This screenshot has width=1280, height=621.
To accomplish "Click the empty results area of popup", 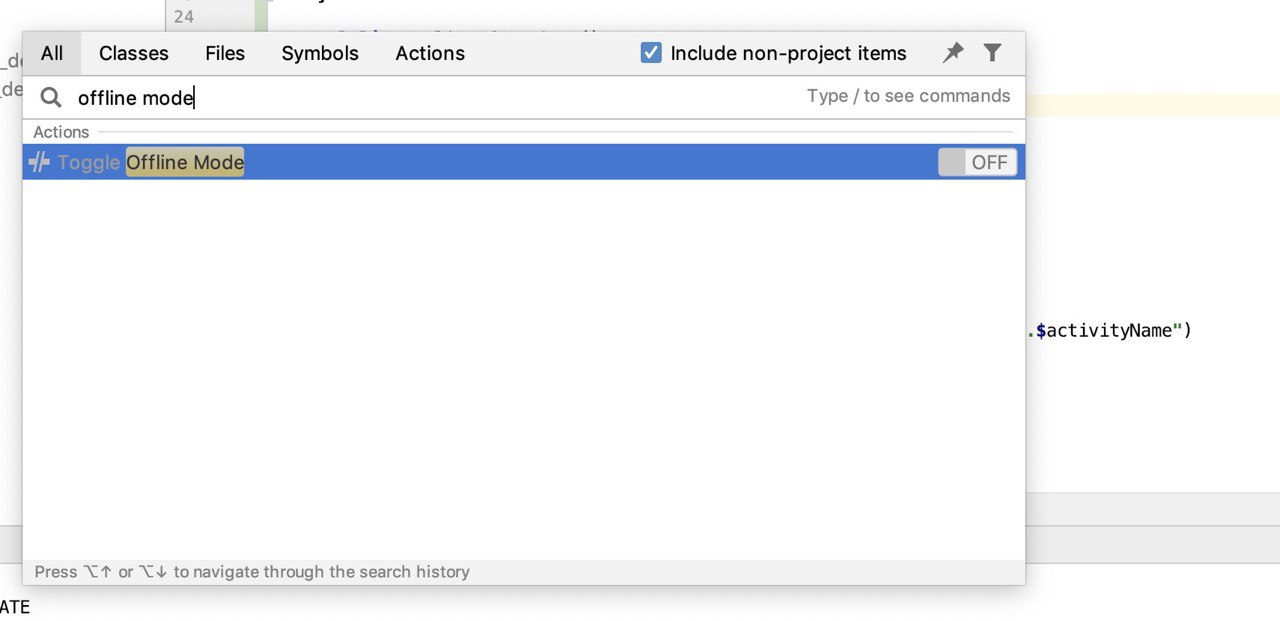I will [x=524, y=370].
